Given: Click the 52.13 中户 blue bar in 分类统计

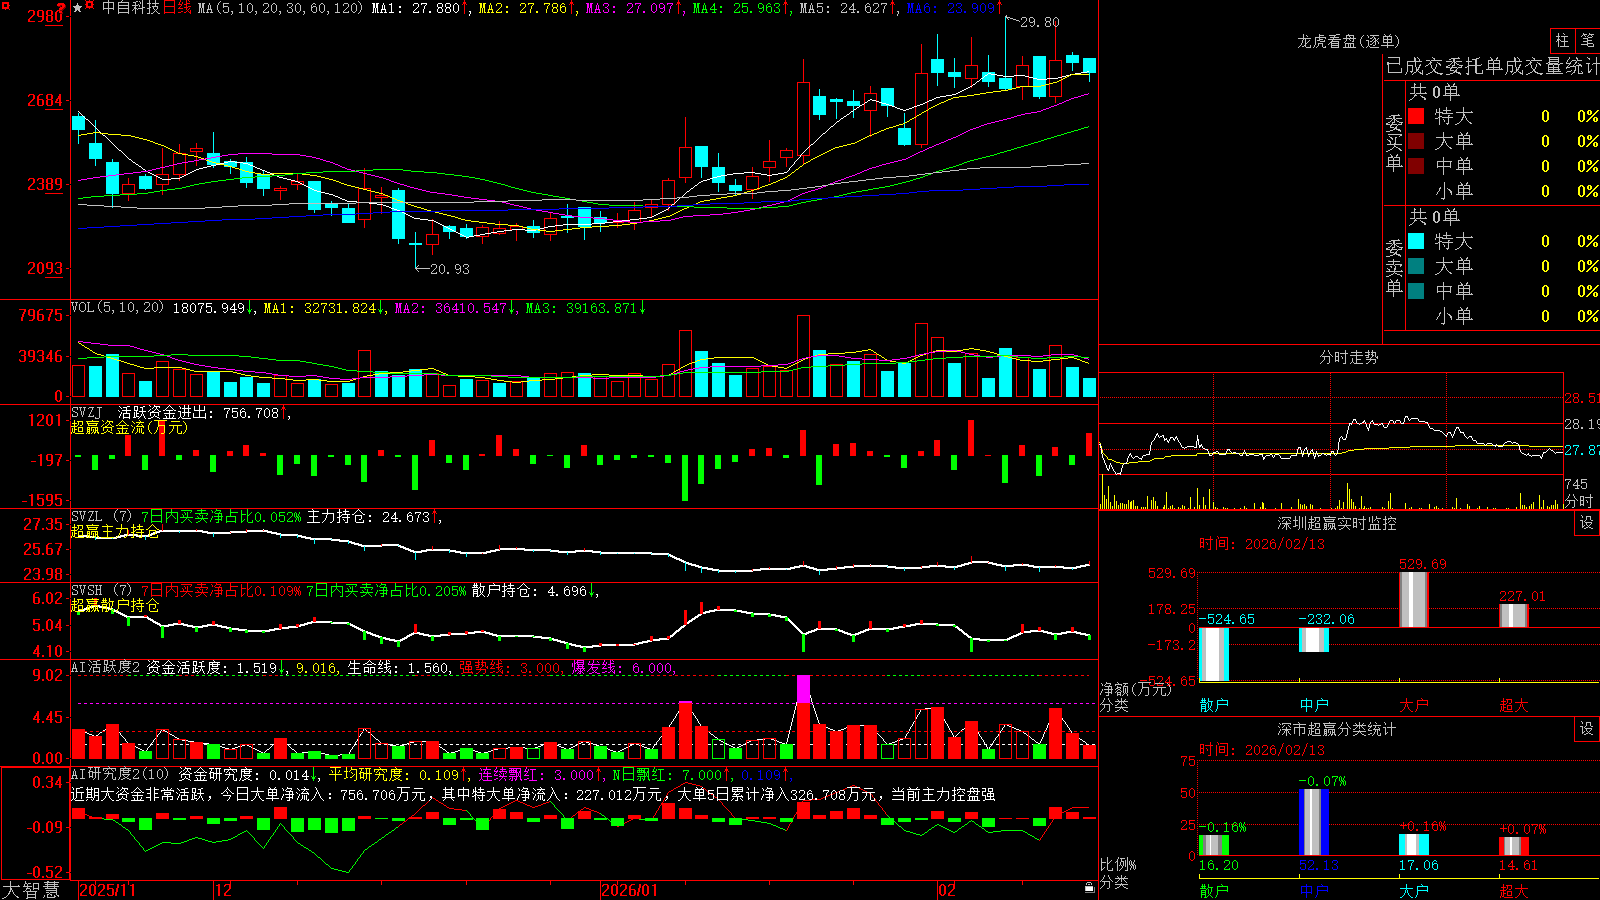Looking at the screenshot, I should 1314,822.
